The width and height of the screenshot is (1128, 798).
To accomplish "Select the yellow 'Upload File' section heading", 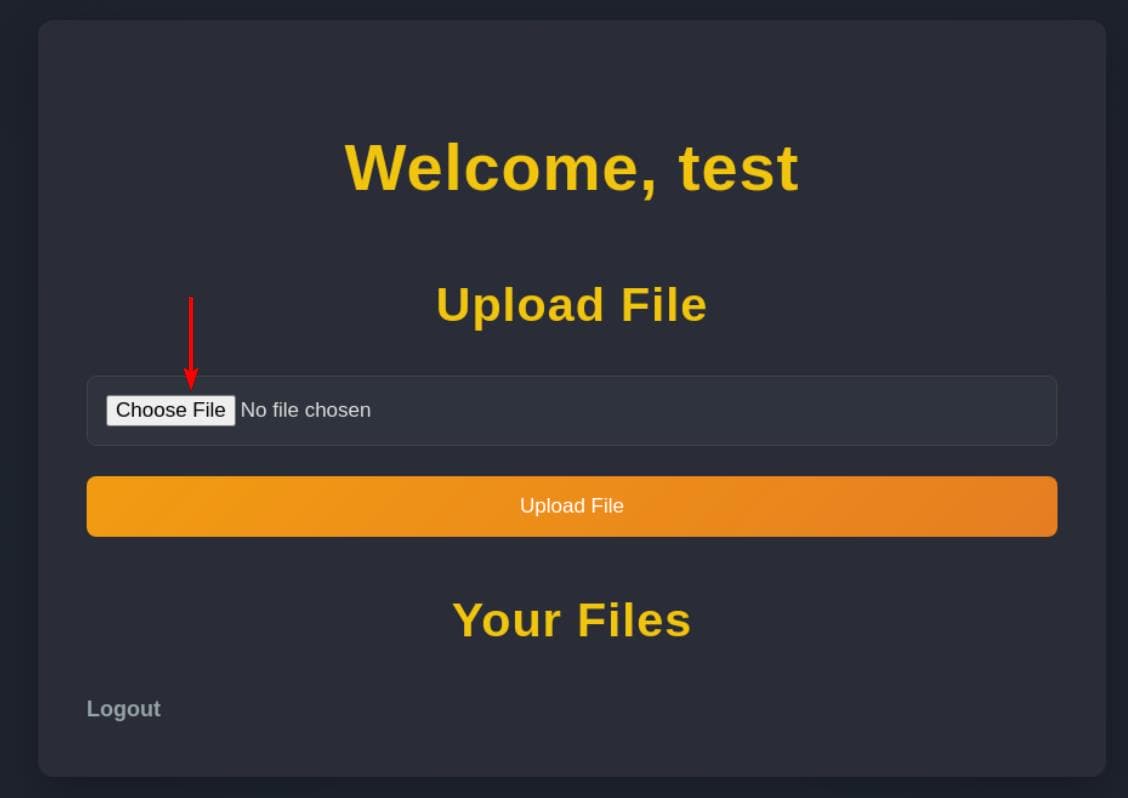I will 571,305.
